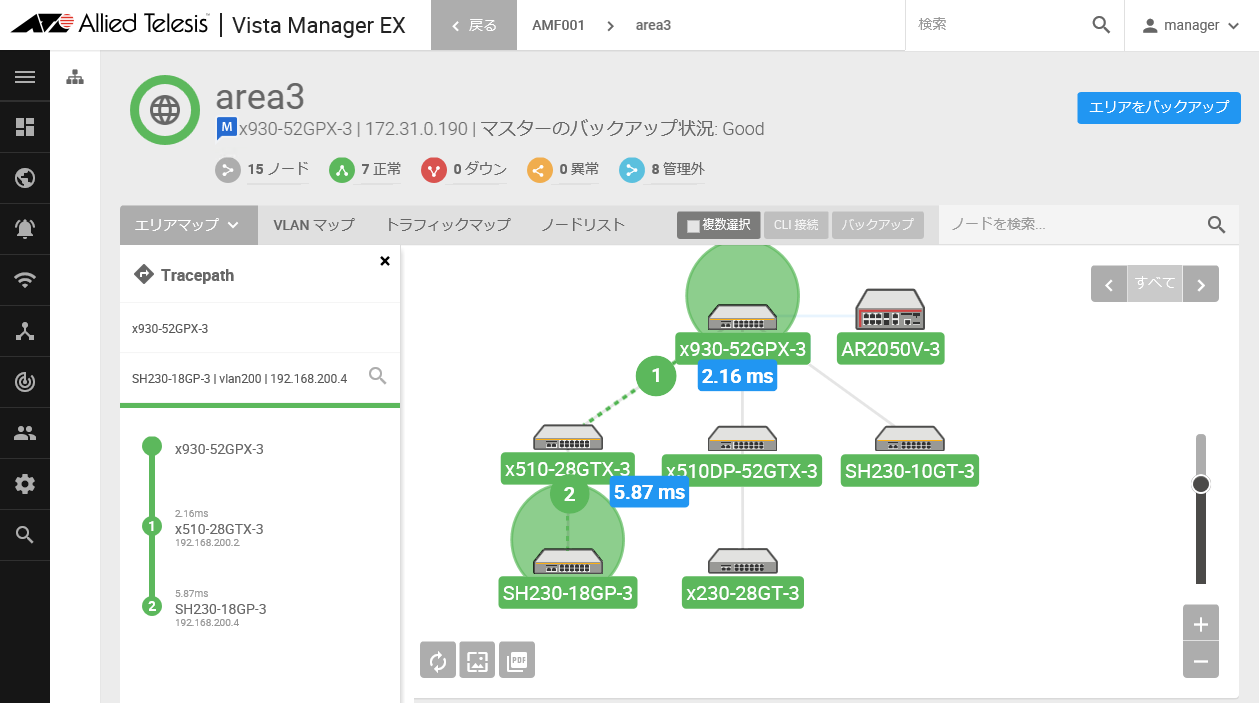
Task: Select the SH230-18GP-3 switch icon on map
Action: (568, 561)
